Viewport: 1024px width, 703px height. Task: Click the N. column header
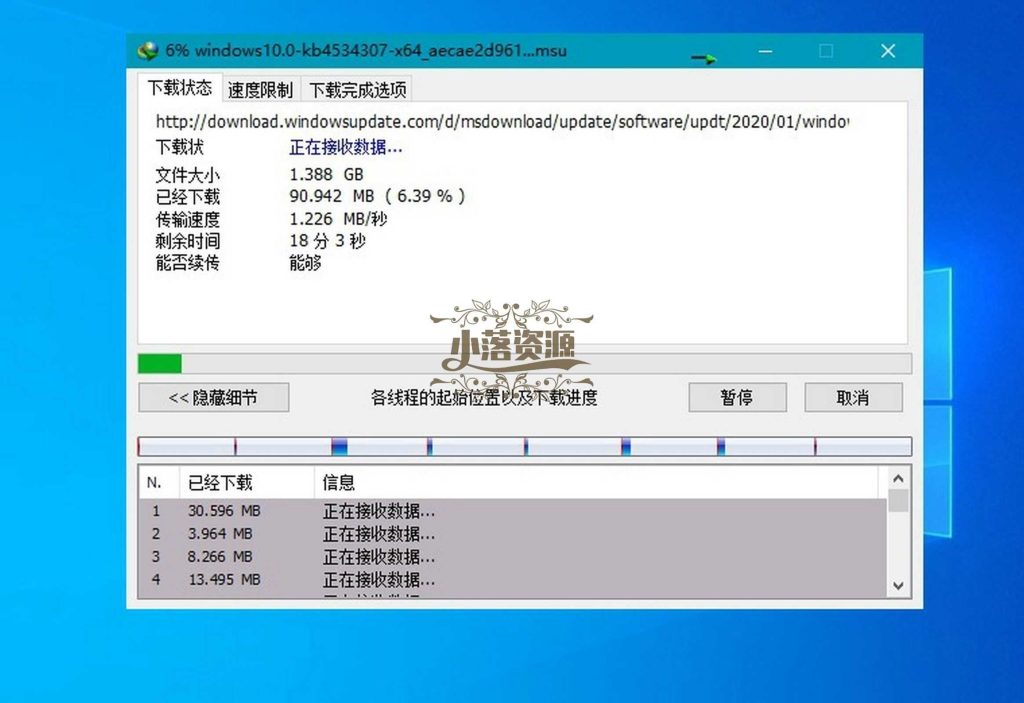[159, 483]
